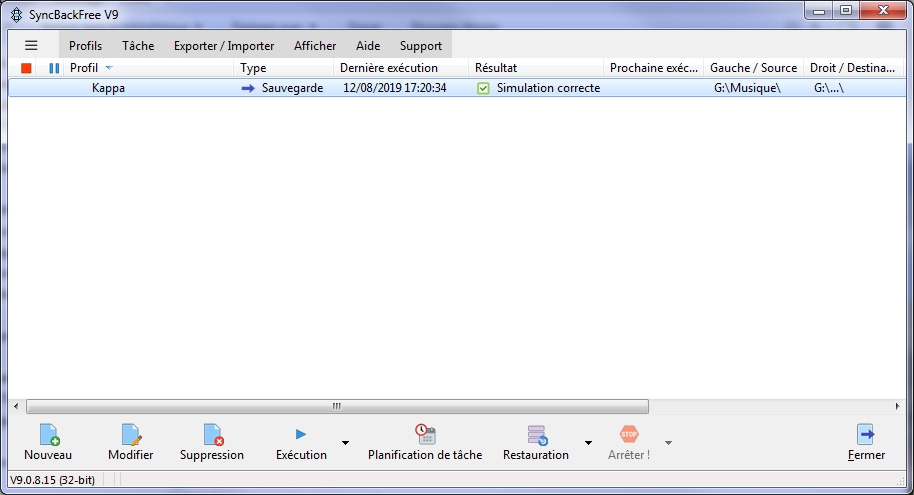The width and height of the screenshot is (914, 495).
Task: Click the Profil column sort arrow
Action: point(109,68)
